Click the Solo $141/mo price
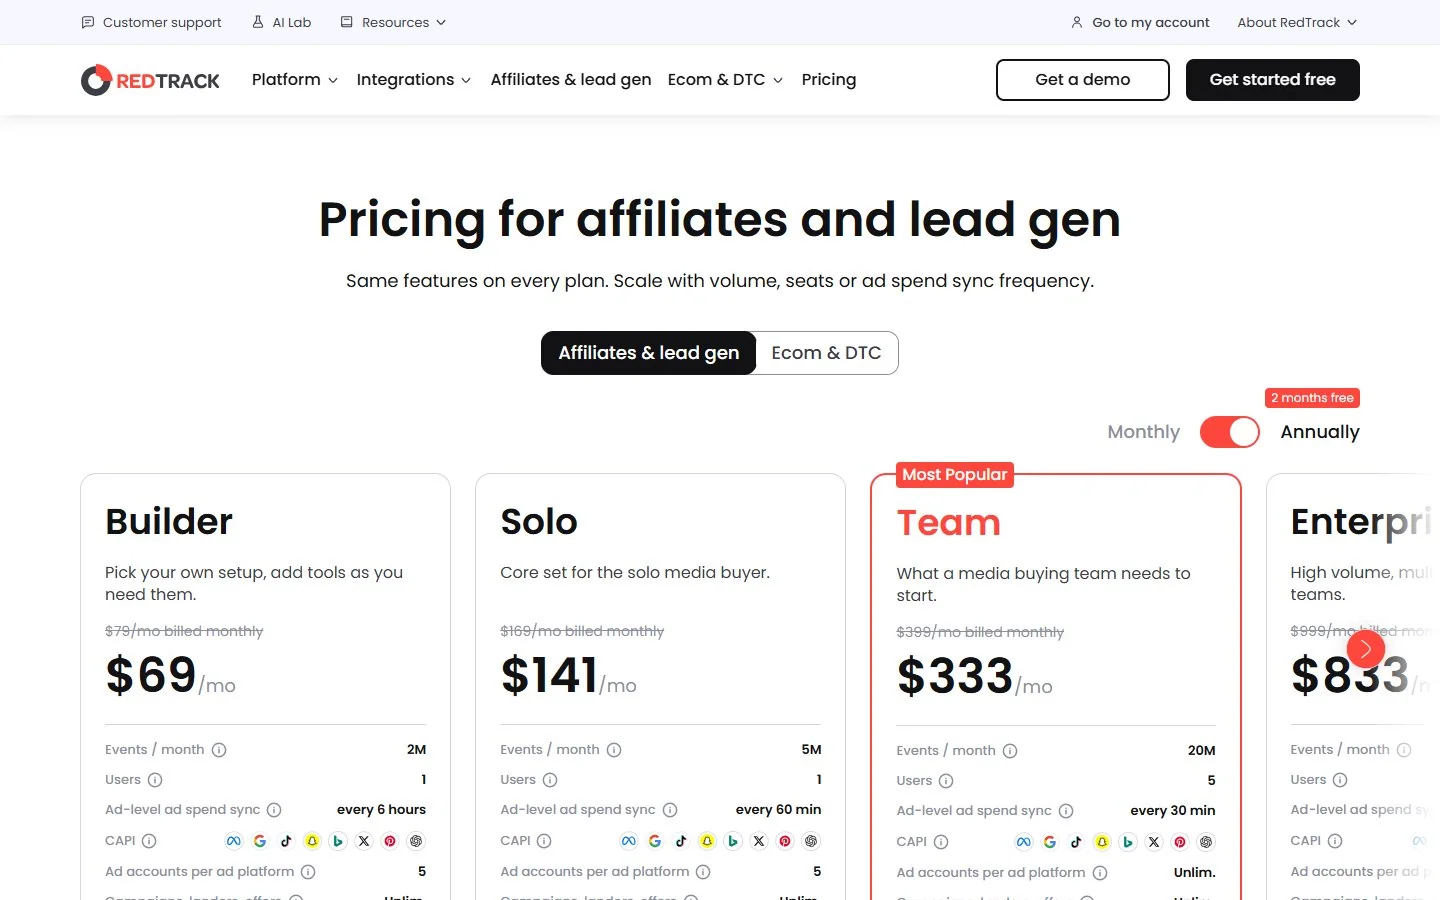The height and width of the screenshot is (900, 1440). tap(569, 675)
